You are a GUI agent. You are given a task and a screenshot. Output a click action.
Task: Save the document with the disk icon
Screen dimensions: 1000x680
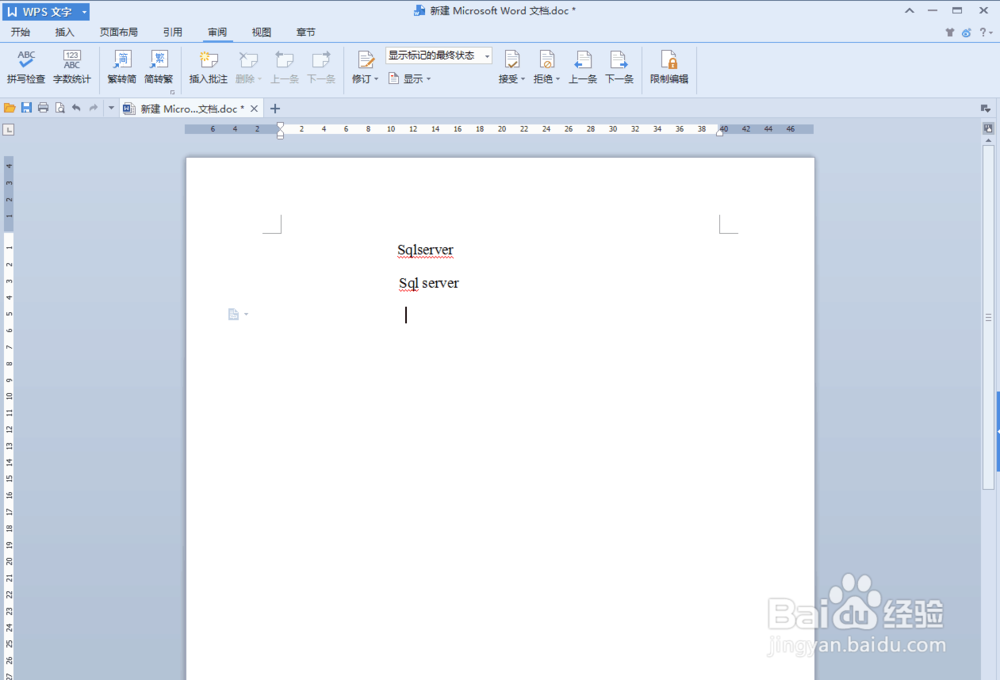pyautogui.click(x=26, y=108)
